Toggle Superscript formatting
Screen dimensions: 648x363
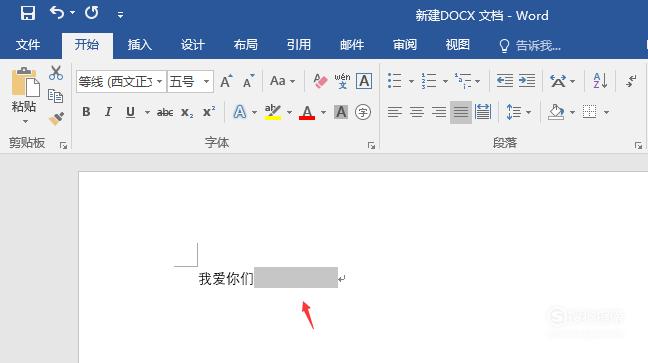[209, 112]
